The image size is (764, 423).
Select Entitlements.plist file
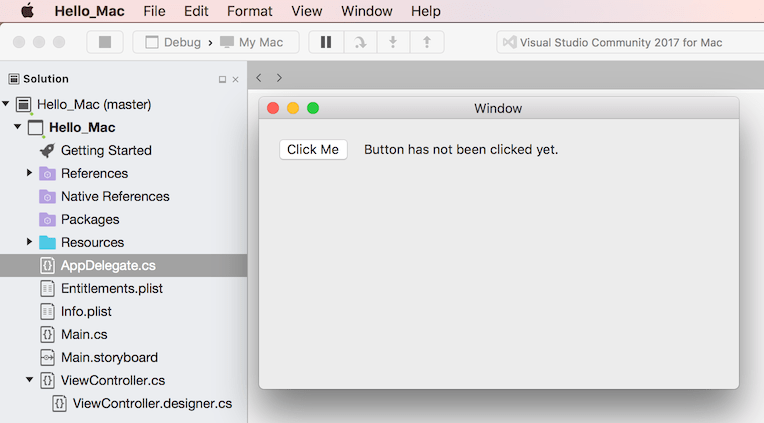112,288
